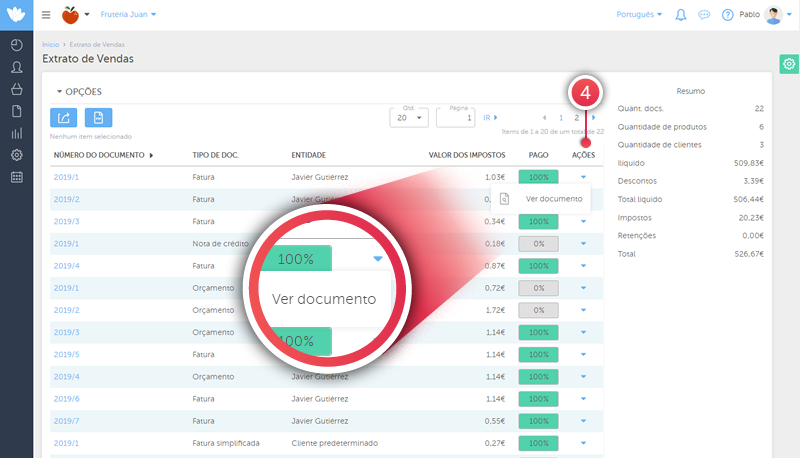
Task: Open the reports bar chart icon
Action: [16, 133]
